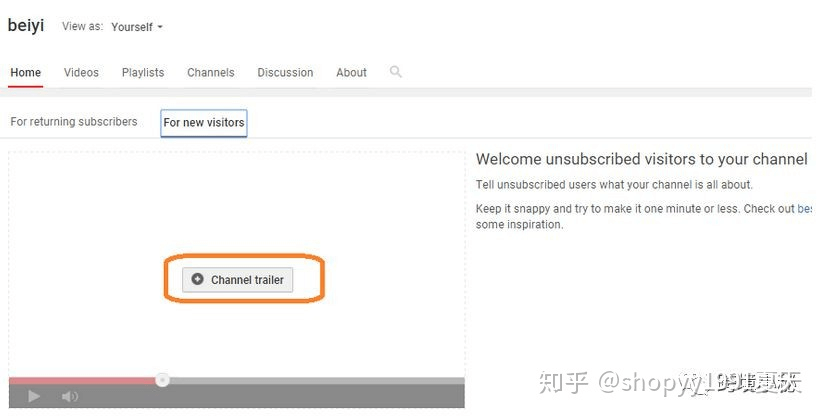Screen dimensions: 823x419
Task: Click the red played portion of progress bar
Action: click(80, 380)
